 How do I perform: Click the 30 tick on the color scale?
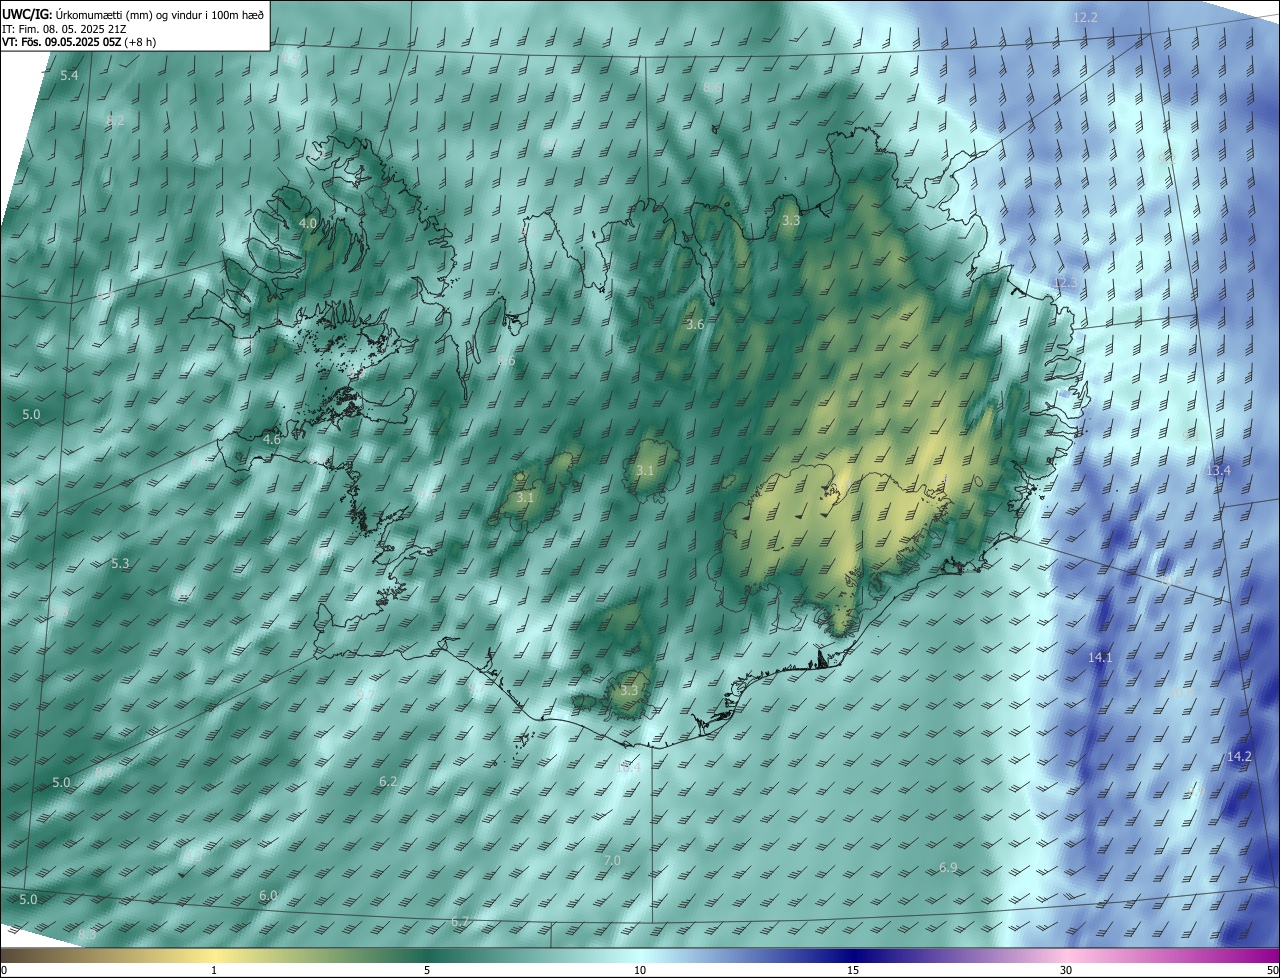1066,970
